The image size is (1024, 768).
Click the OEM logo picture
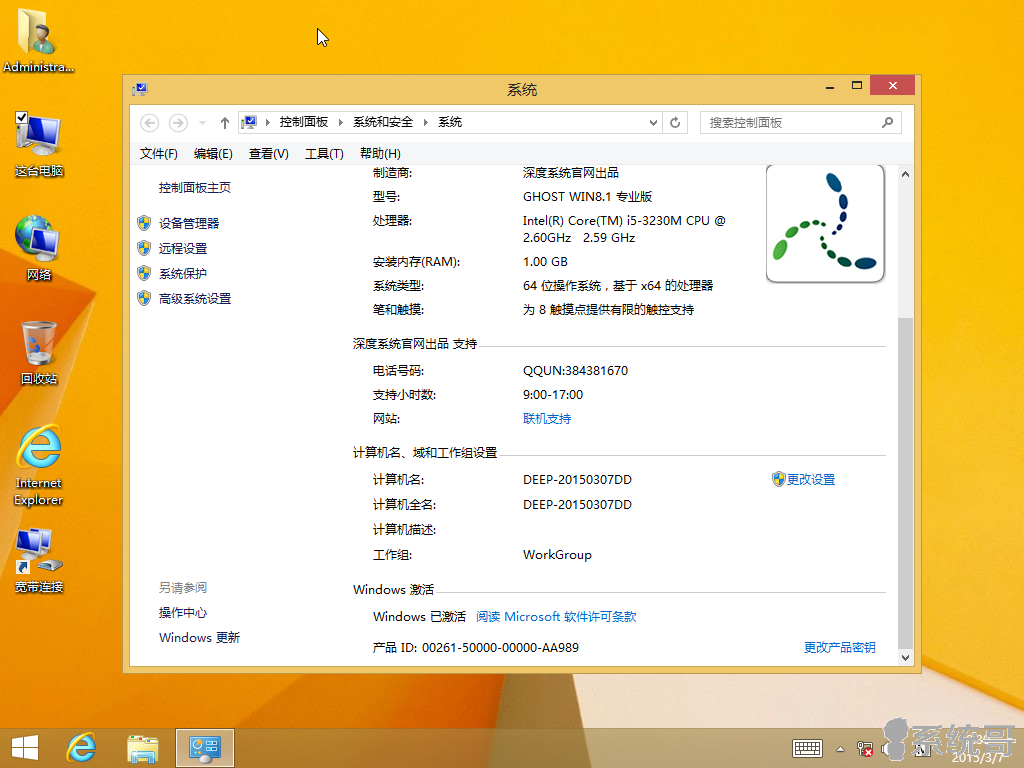coord(825,223)
